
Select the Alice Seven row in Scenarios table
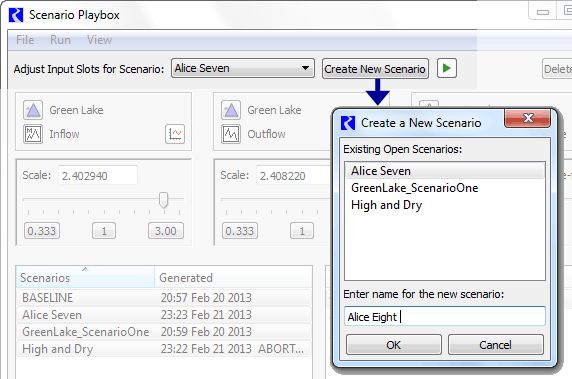[164, 315]
